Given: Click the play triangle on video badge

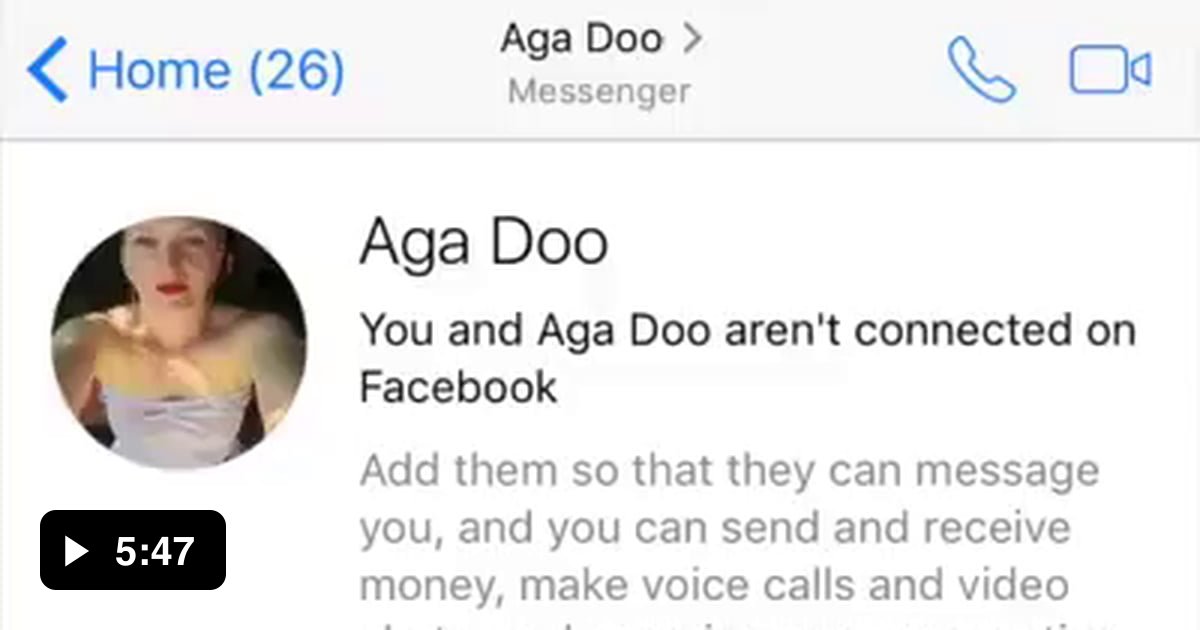Looking at the screenshot, I should tap(76, 550).
